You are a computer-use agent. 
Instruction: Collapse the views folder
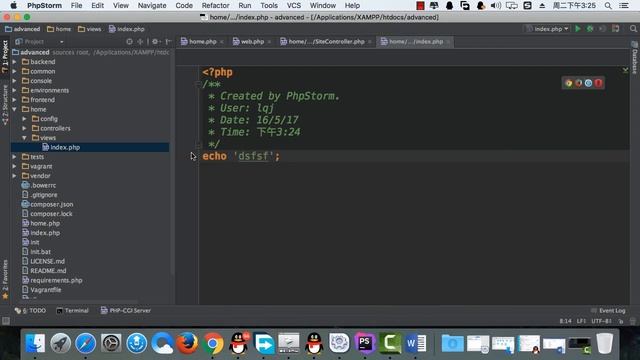click(x=24, y=138)
